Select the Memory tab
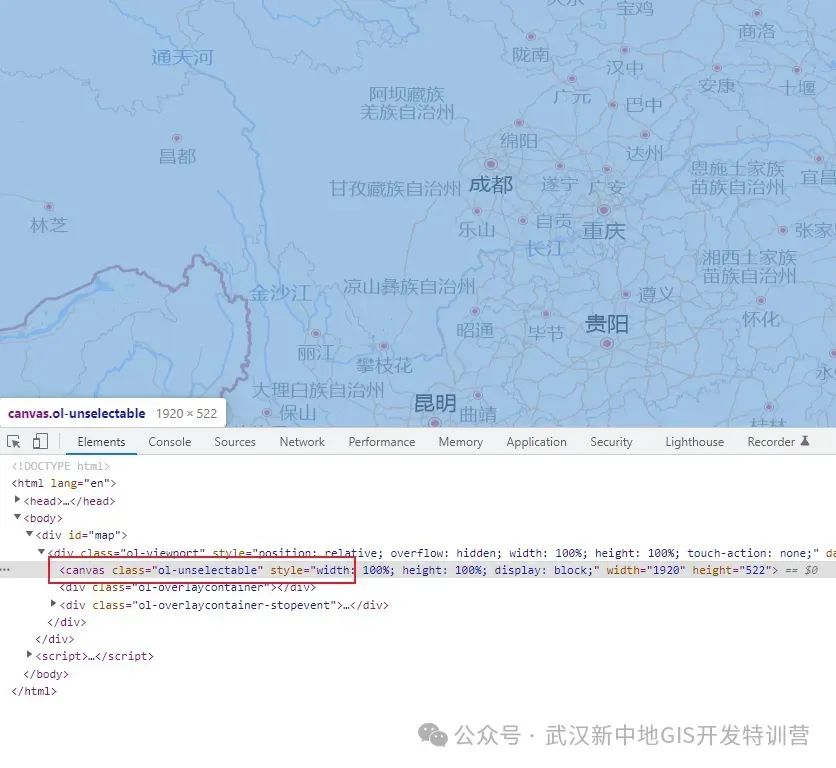Viewport: 836px width, 768px height. [461, 442]
